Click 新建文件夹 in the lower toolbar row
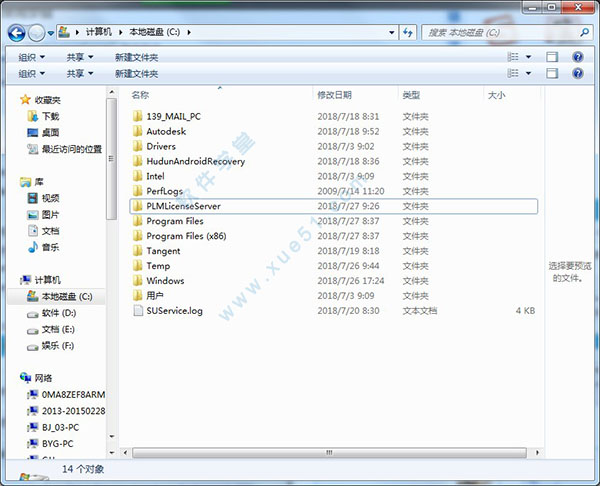This screenshot has height=486, width=600. coord(137,73)
